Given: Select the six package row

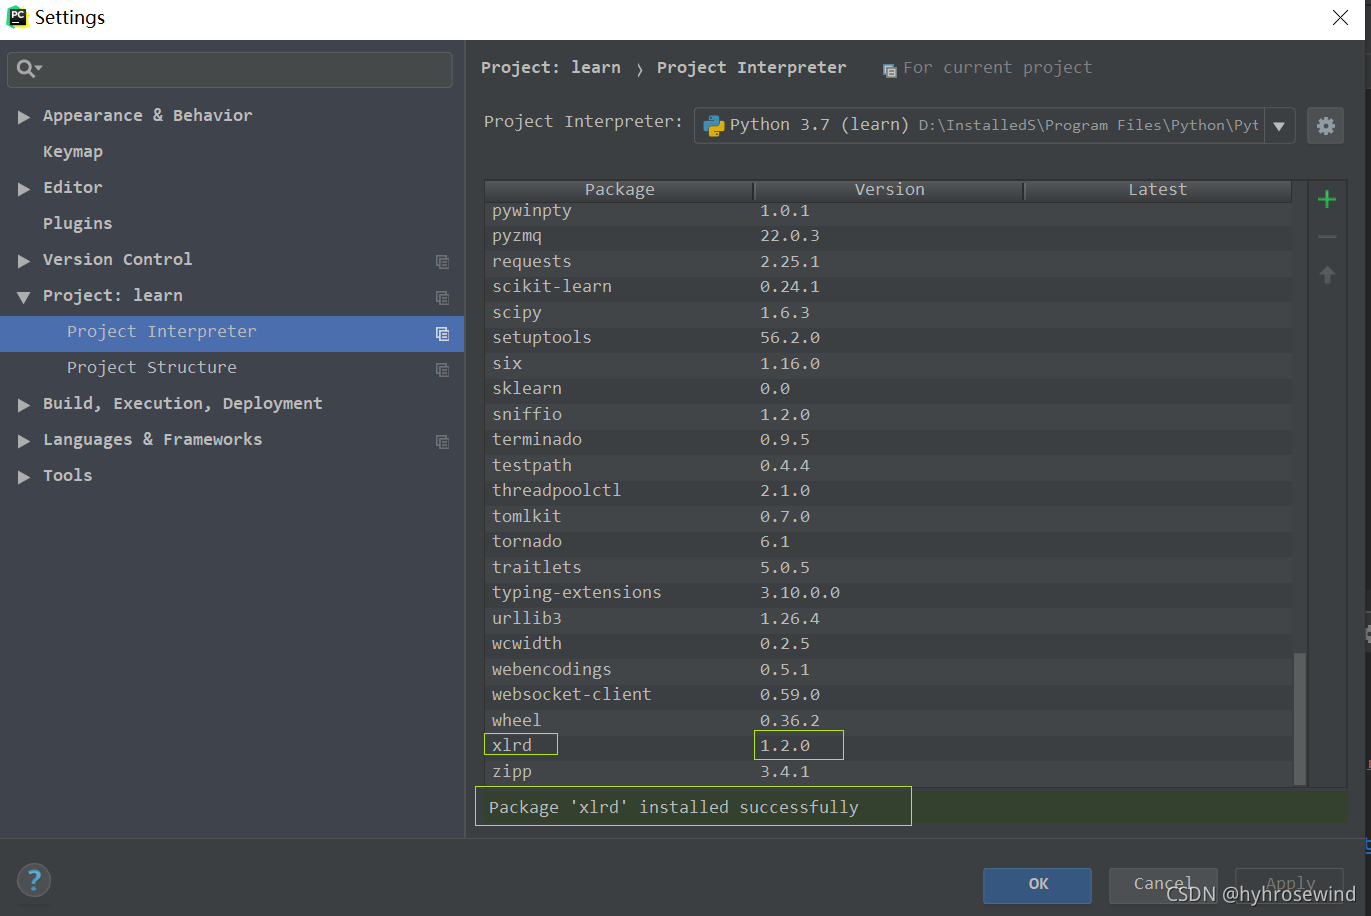Looking at the screenshot, I should click(888, 364).
